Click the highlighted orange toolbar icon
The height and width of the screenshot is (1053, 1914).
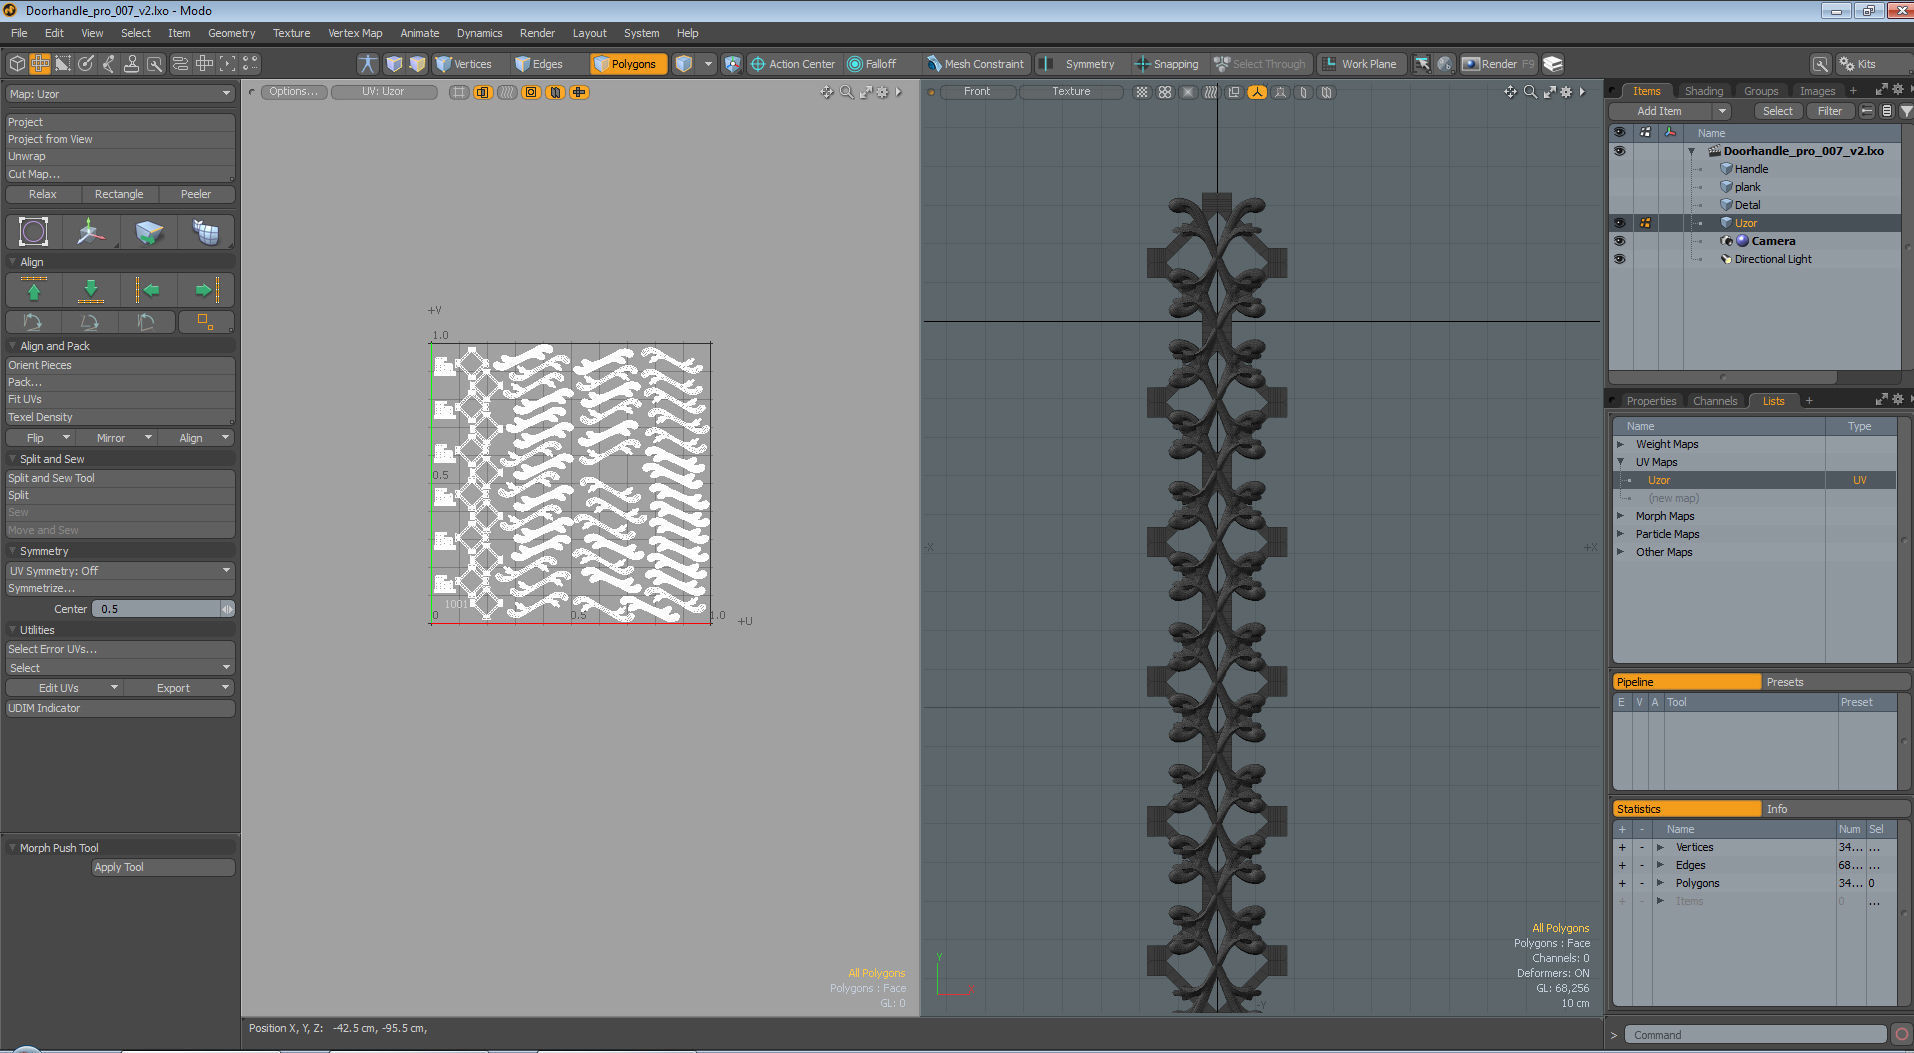pyautogui.click(x=40, y=64)
